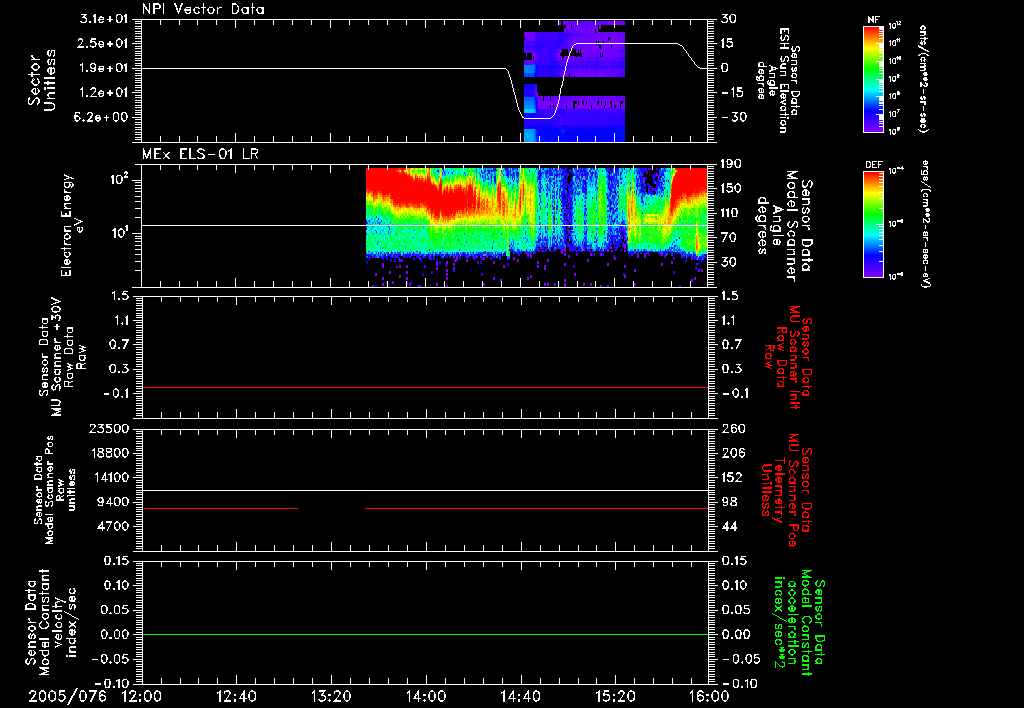Click the "18800" scanner position tick label
The width and height of the screenshot is (1024, 708).
[x=109, y=453]
